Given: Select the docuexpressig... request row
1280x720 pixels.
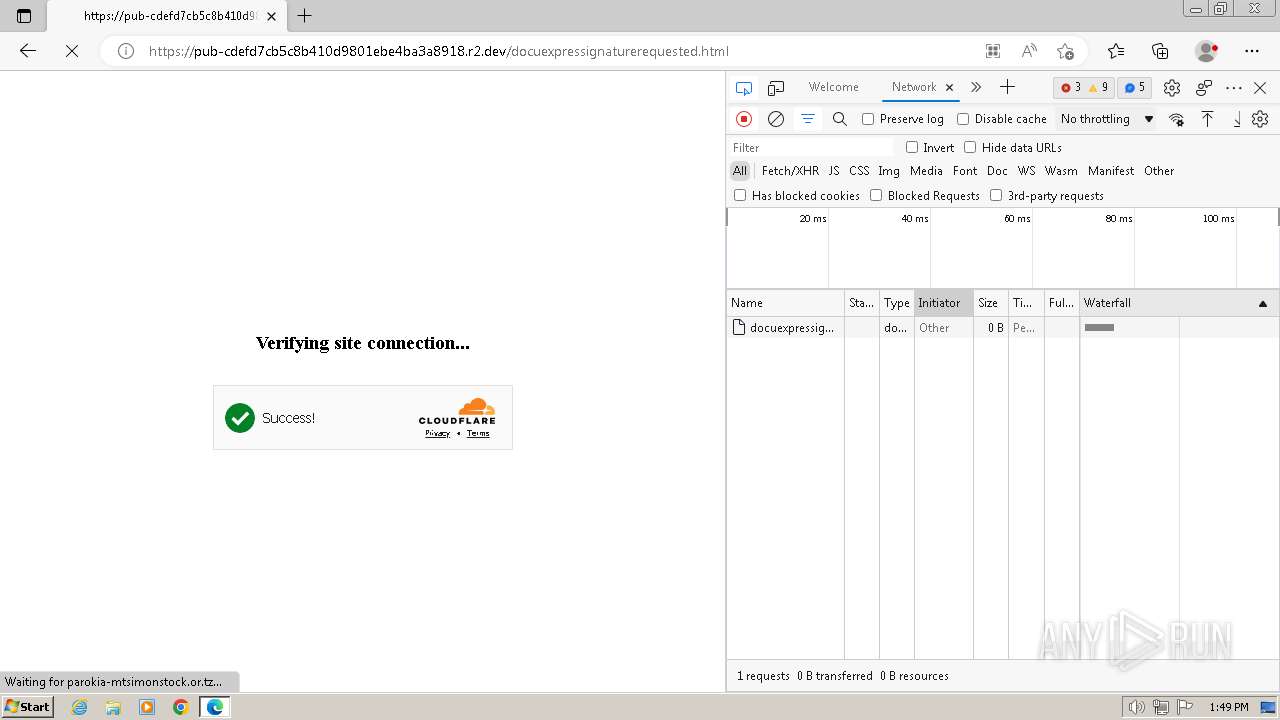Looking at the screenshot, I should [x=1002, y=328].
